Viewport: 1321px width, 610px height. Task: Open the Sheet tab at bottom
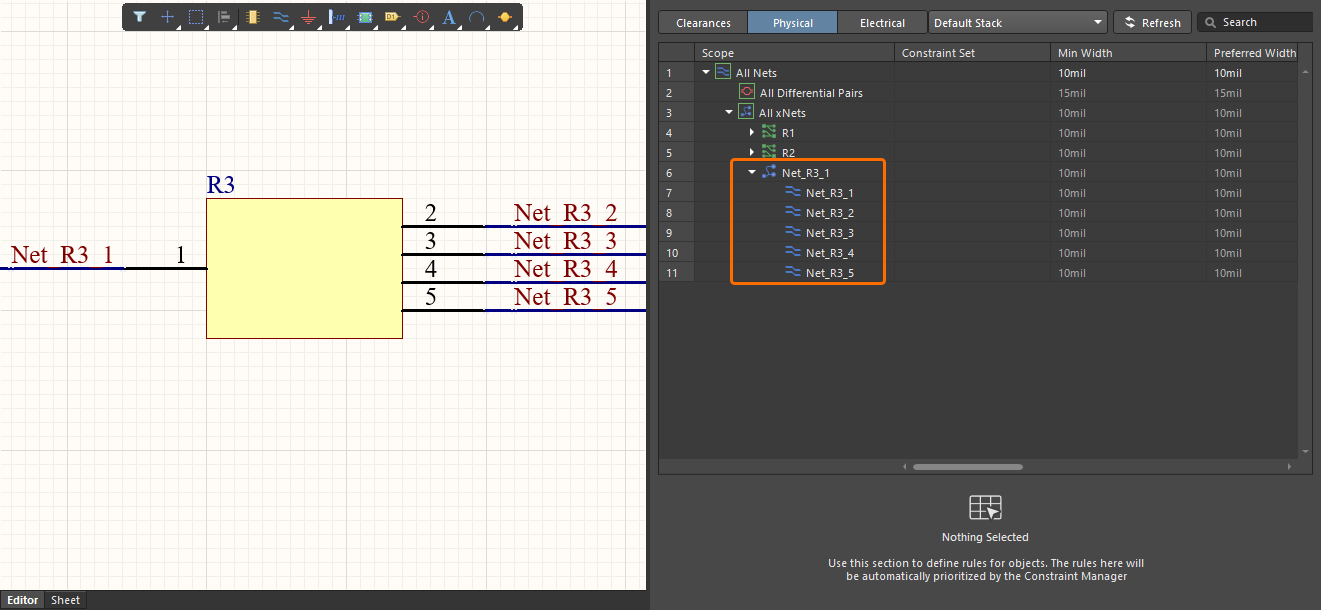tap(66, 600)
